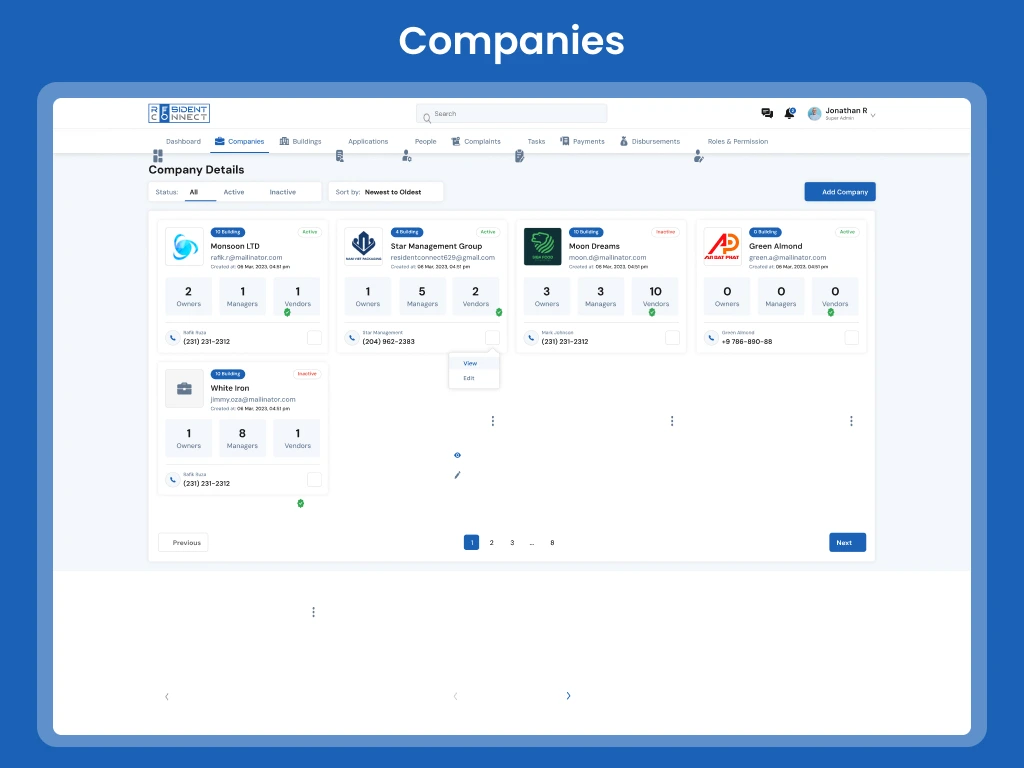The height and width of the screenshot is (768, 1024).
Task: Open the notifications bell icon
Action: coord(789,114)
